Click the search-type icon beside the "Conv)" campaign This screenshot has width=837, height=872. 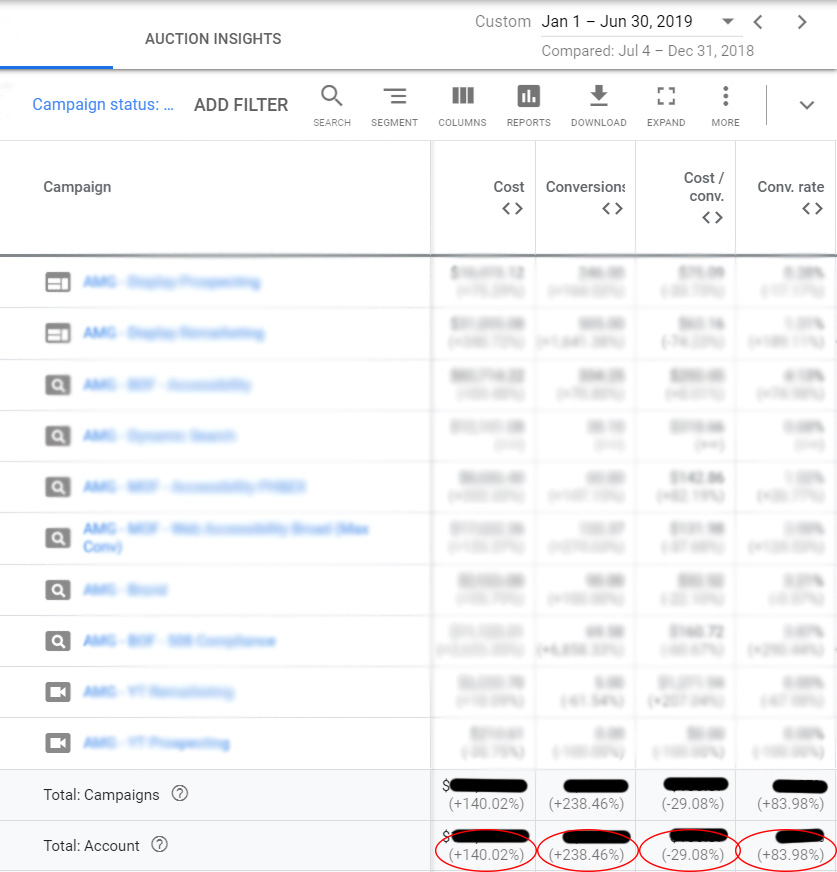click(x=58, y=538)
